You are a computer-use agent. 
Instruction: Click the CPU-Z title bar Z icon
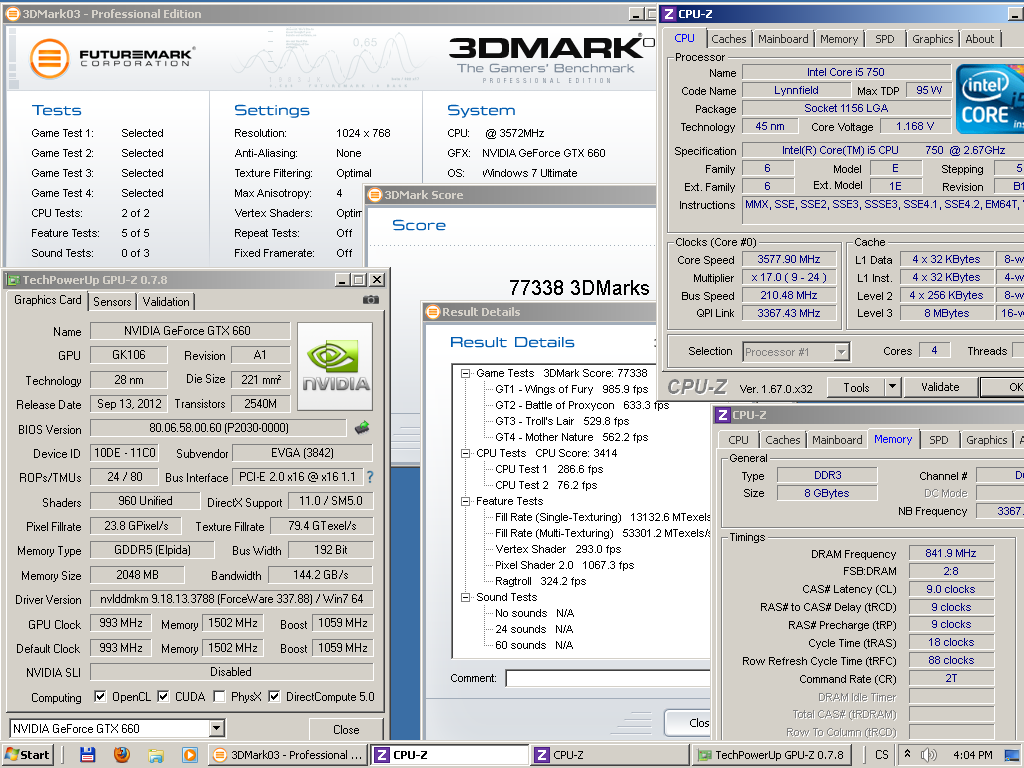click(669, 14)
